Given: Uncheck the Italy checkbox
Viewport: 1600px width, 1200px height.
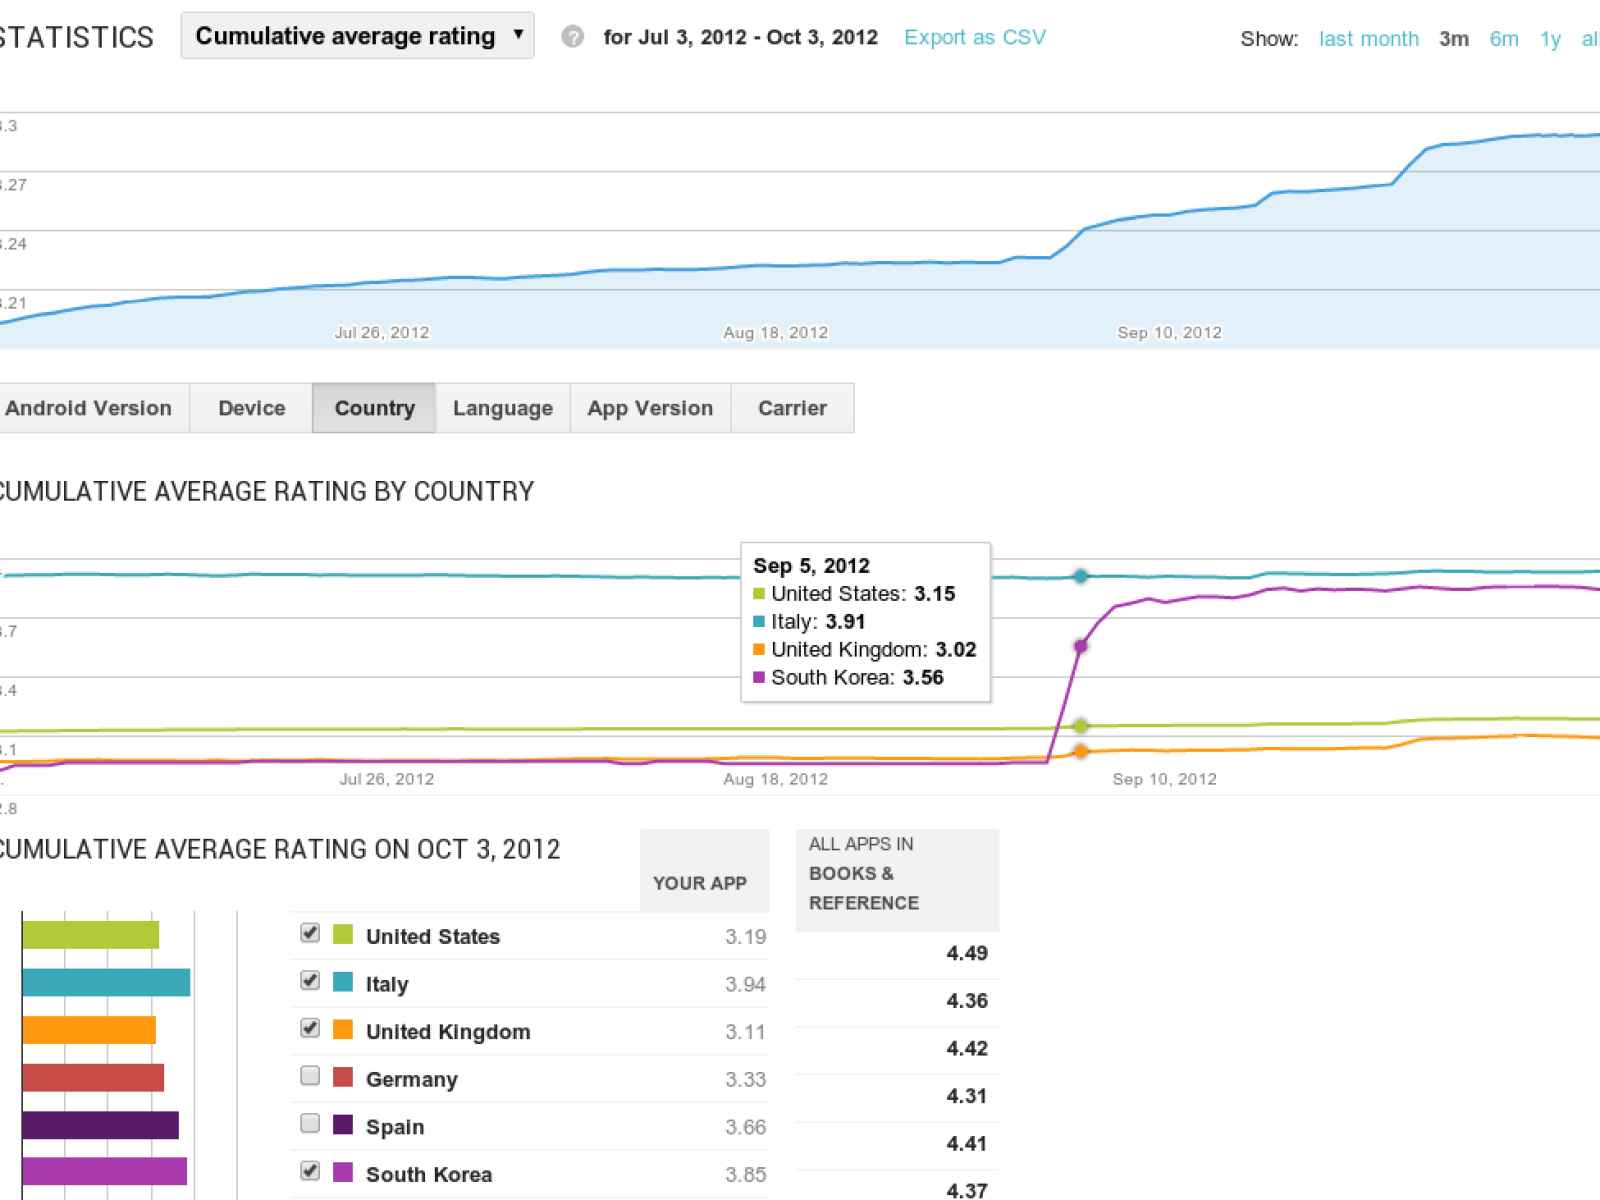Looking at the screenshot, I should (x=310, y=980).
